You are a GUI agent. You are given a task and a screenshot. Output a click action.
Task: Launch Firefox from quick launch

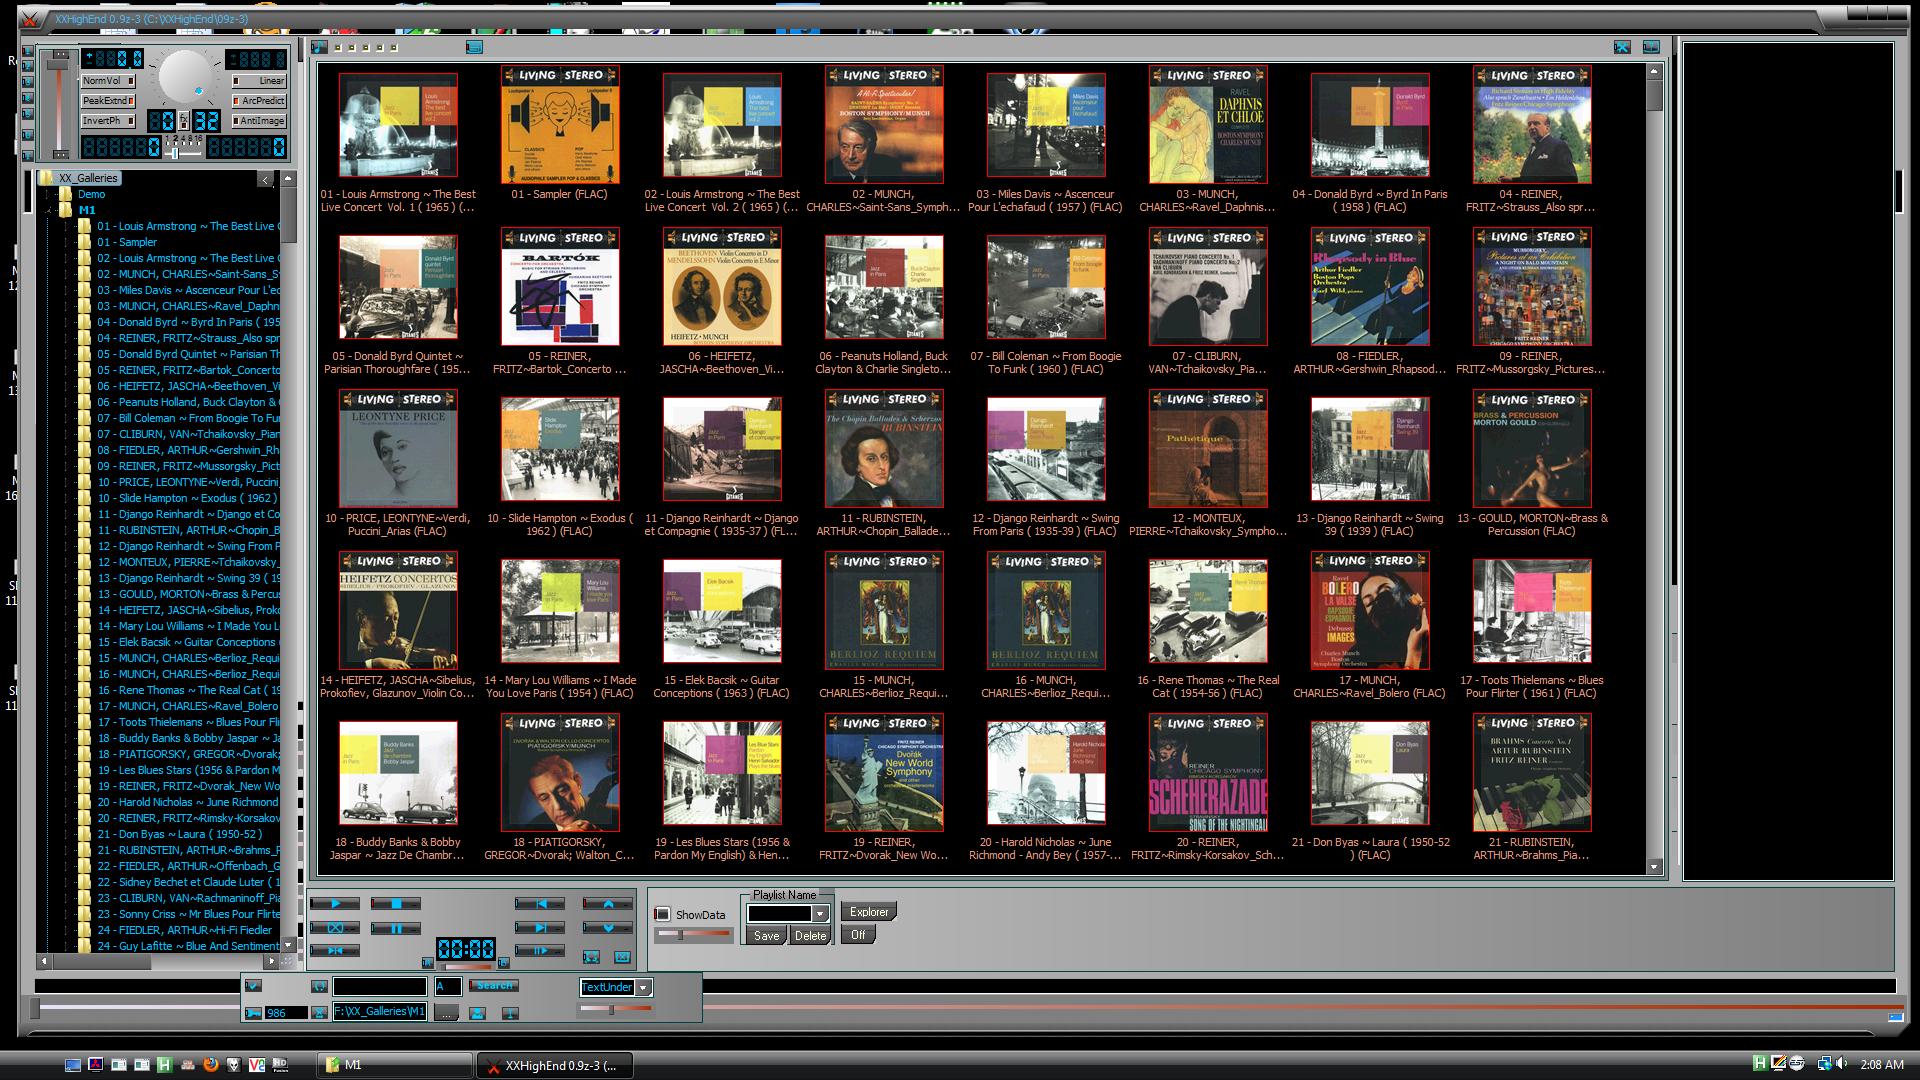tap(210, 1065)
